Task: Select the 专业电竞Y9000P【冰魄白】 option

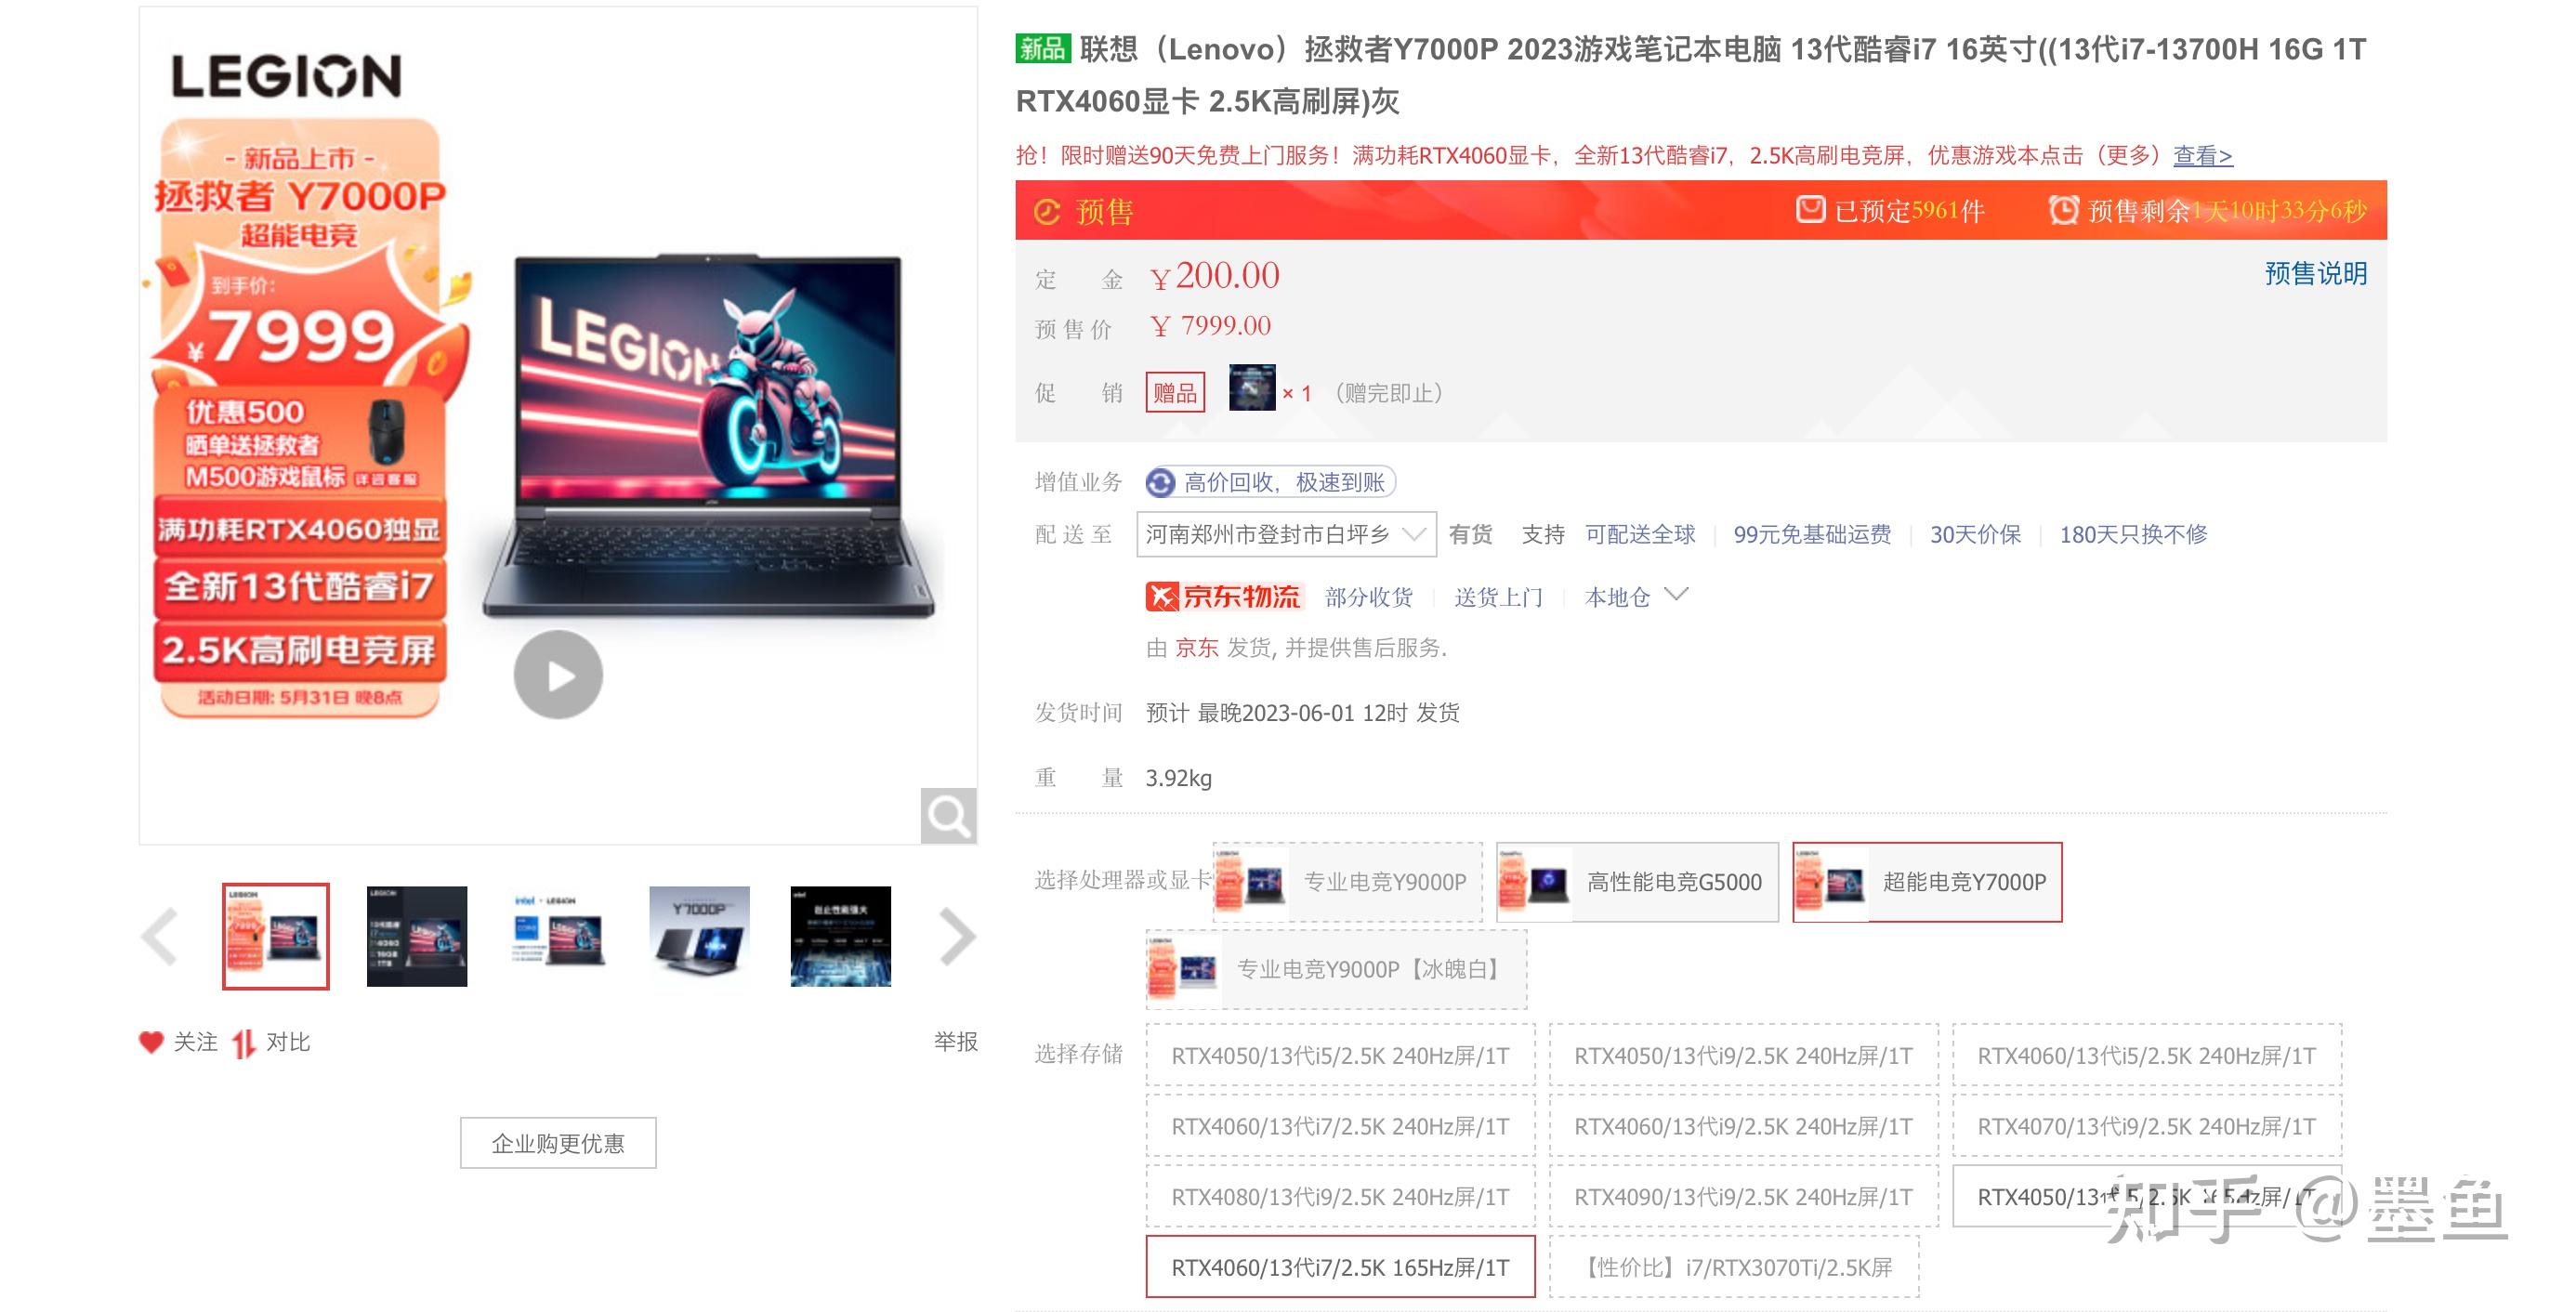Action: pos(1336,969)
